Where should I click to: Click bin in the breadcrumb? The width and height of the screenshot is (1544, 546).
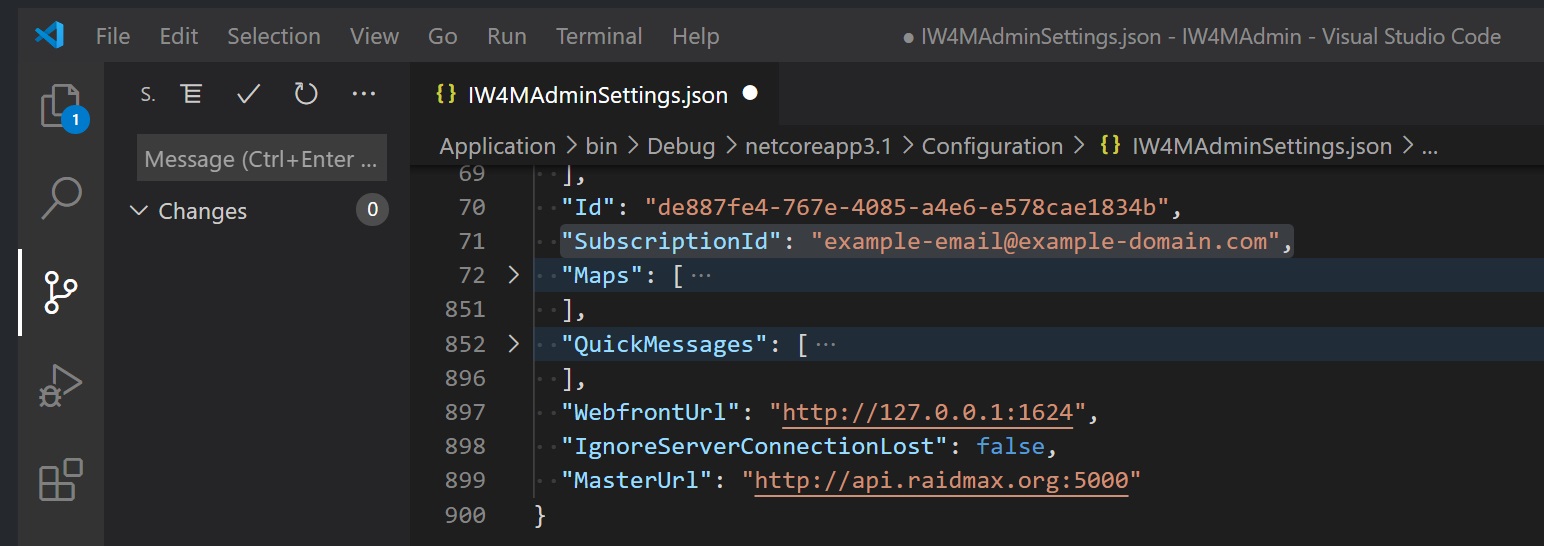tap(601, 146)
